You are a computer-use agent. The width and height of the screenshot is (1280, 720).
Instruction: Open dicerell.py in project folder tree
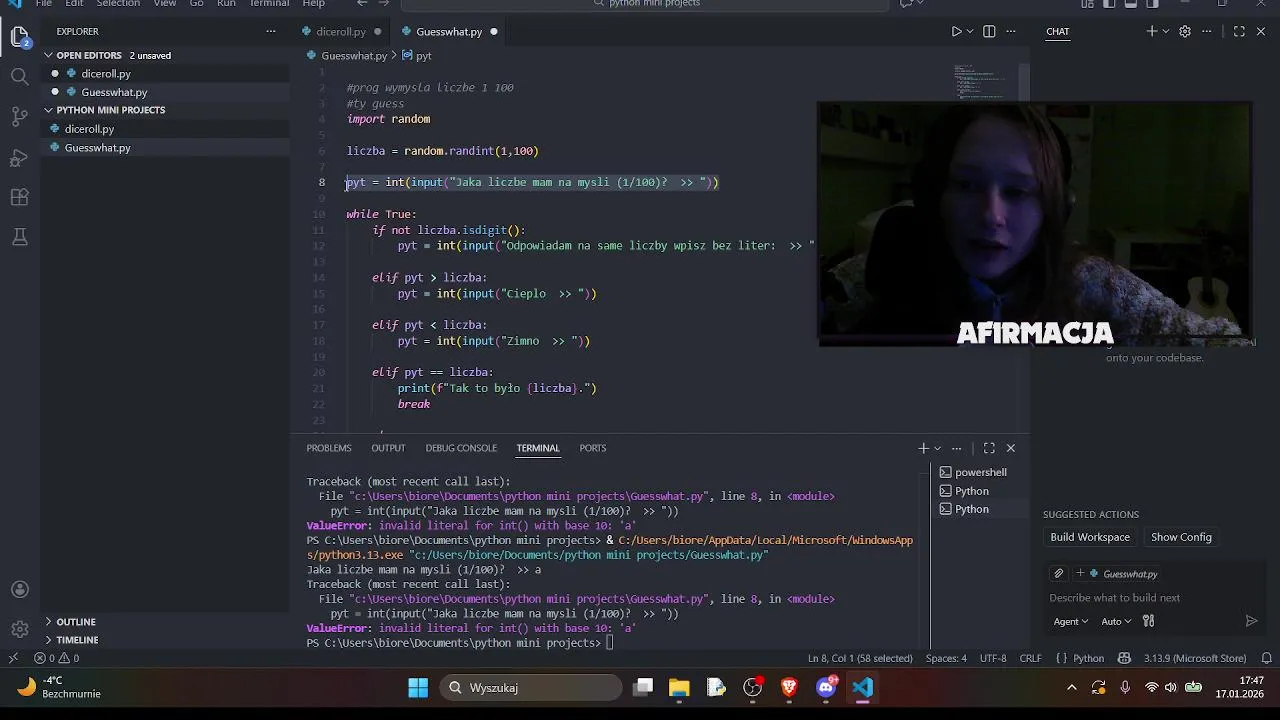pos(89,129)
